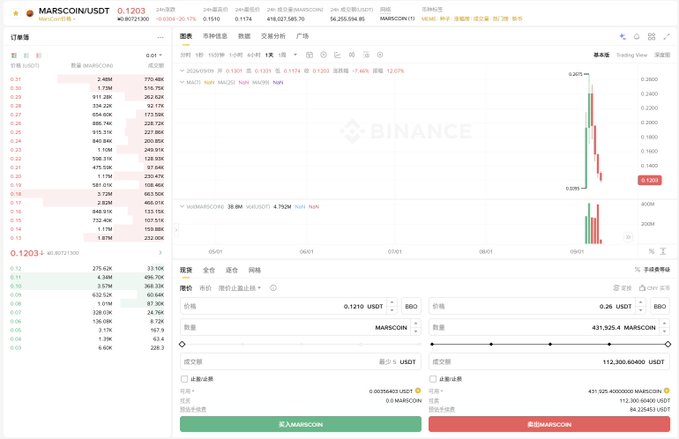The width and height of the screenshot is (679, 439).
Task: Click the compare chart icon in toolbar
Action: coord(352,55)
